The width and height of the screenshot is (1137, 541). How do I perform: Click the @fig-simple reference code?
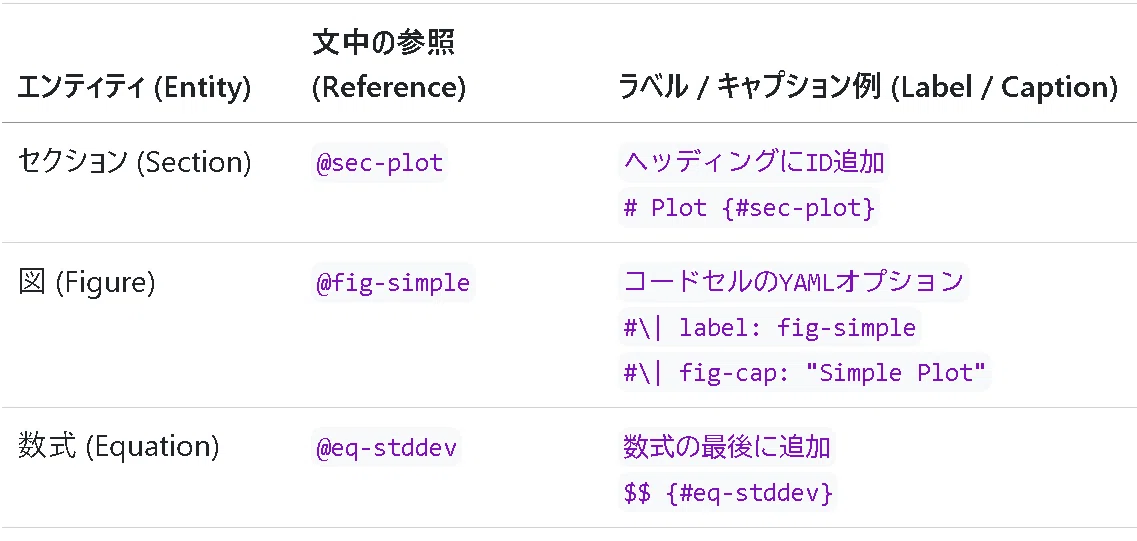point(392,282)
